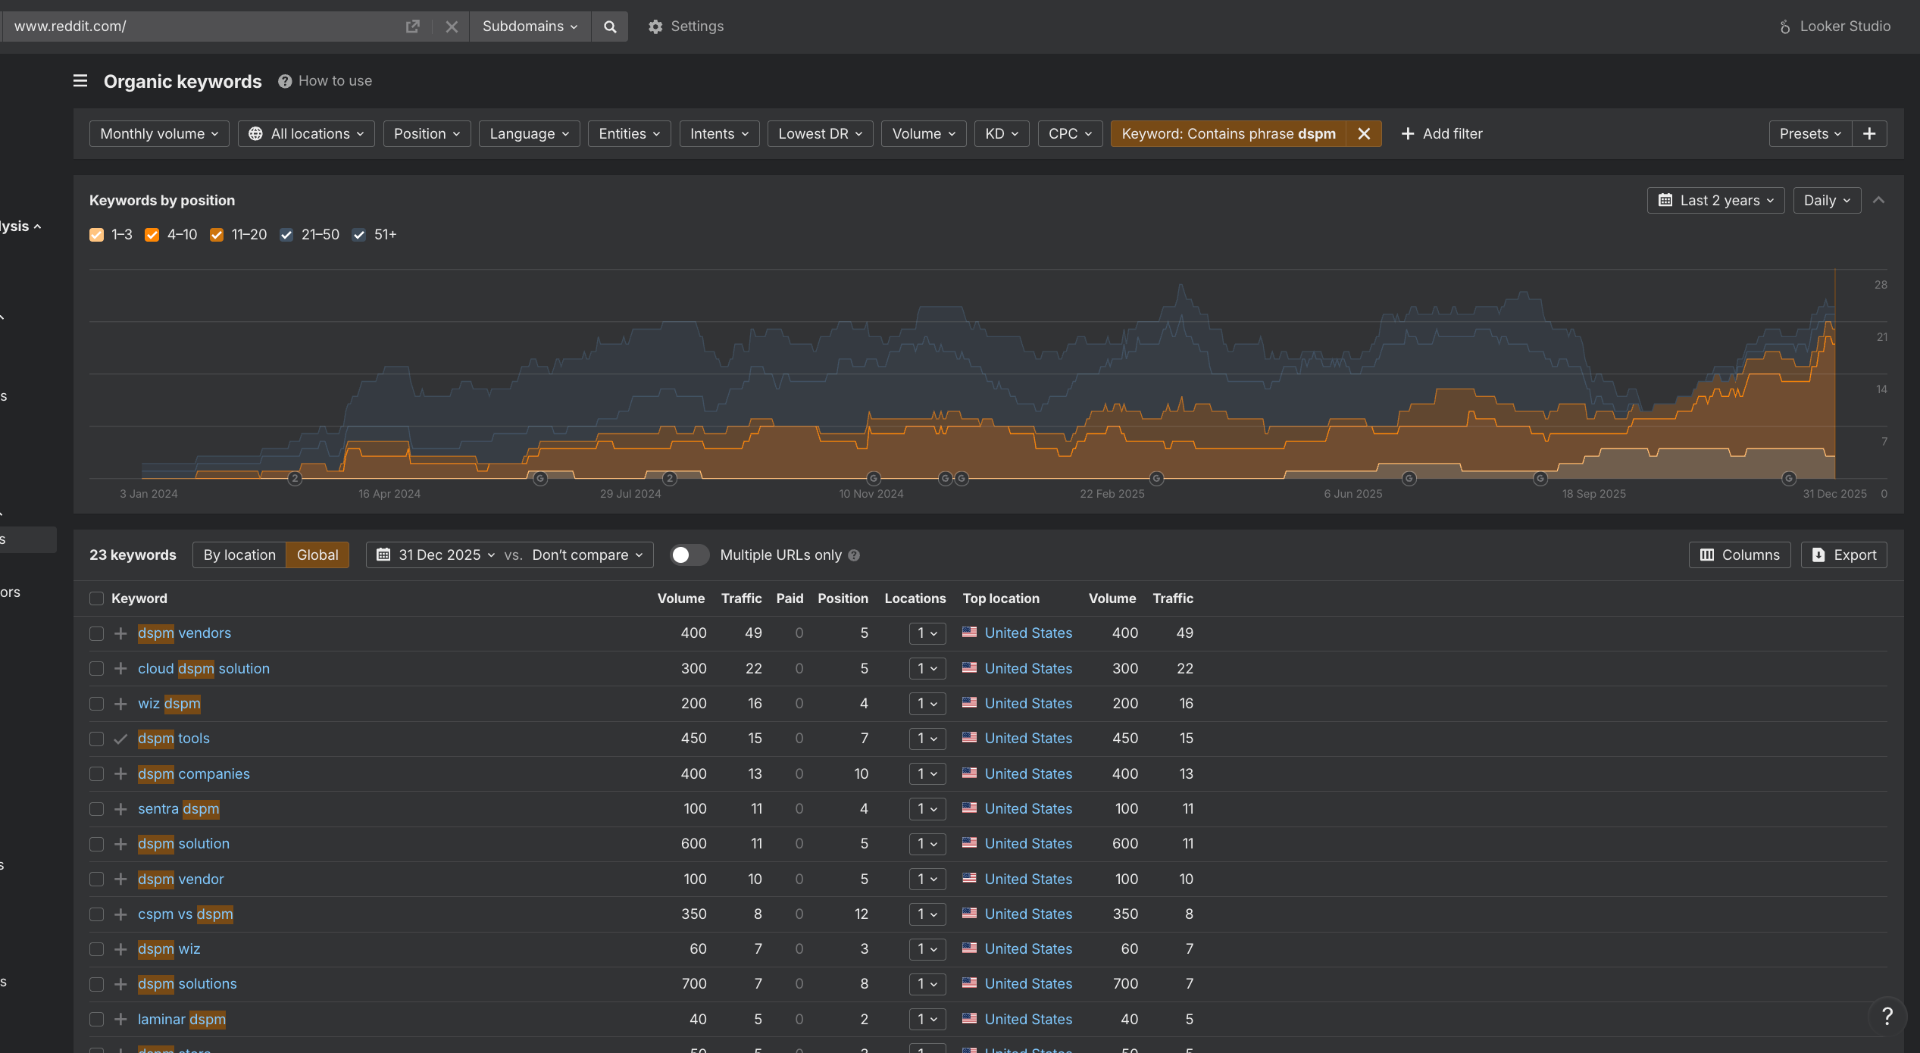Viewport: 1920px width, 1053px height.
Task: Select the checkmark next to 'dspm tools'
Action: coord(120,738)
